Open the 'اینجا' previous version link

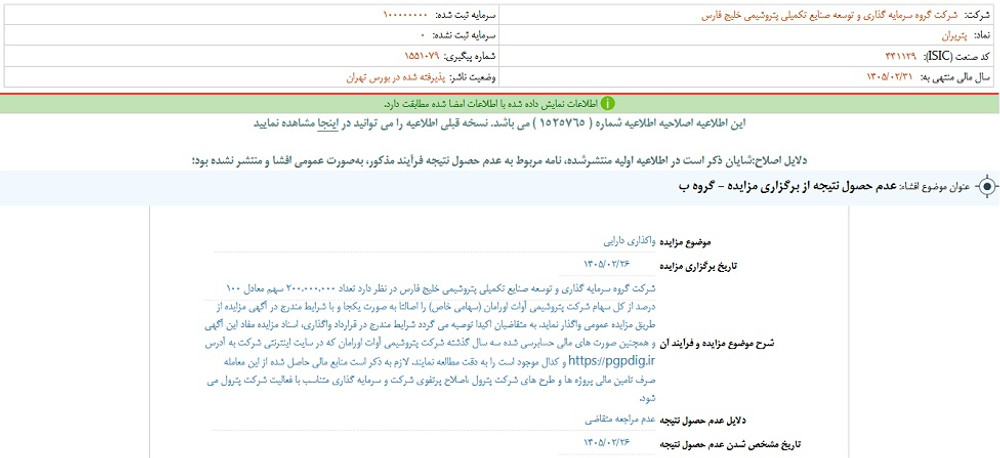pyautogui.click(x=328, y=124)
